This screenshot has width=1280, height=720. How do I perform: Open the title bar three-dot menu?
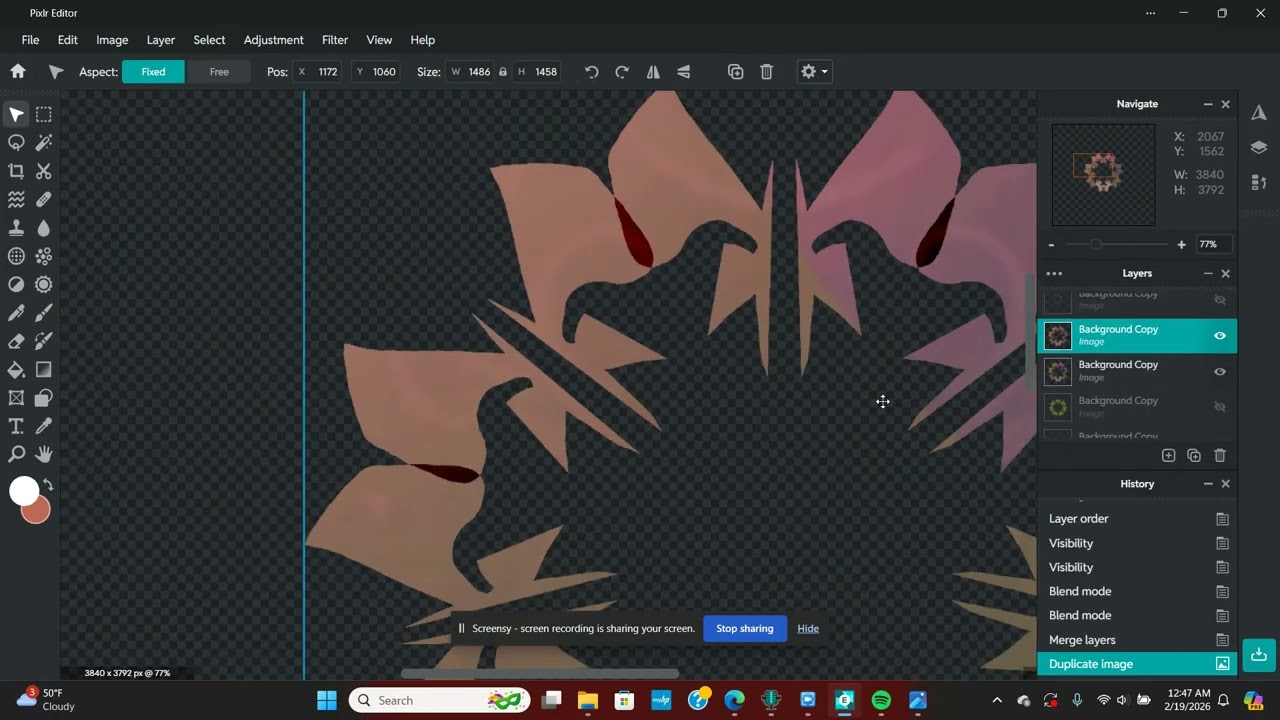coord(1150,13)
